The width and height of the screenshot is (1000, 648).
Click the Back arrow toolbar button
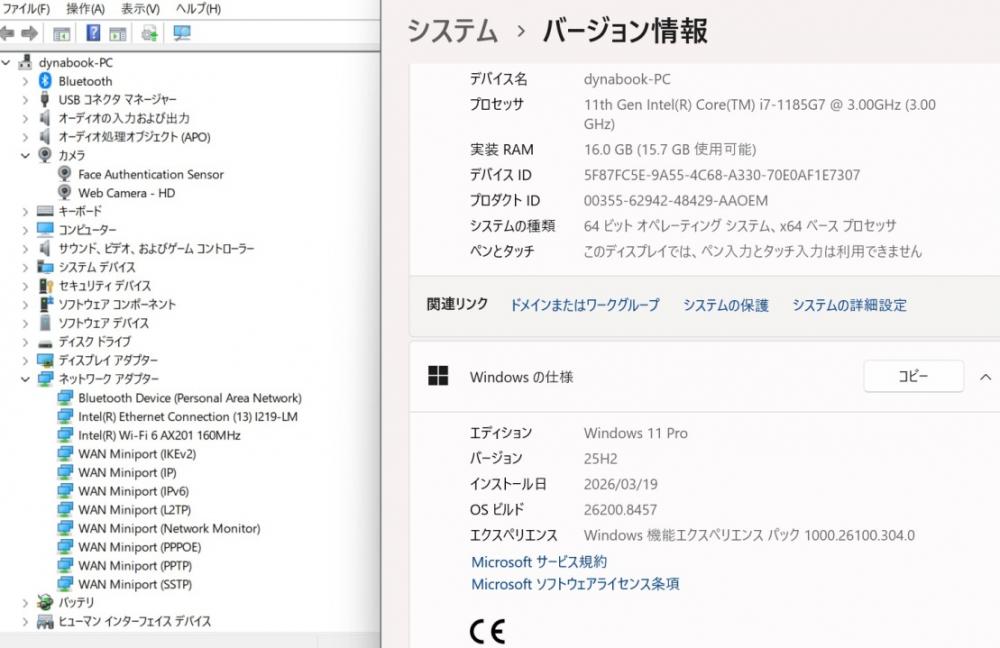pyautogui.click(x=7, y=33)
